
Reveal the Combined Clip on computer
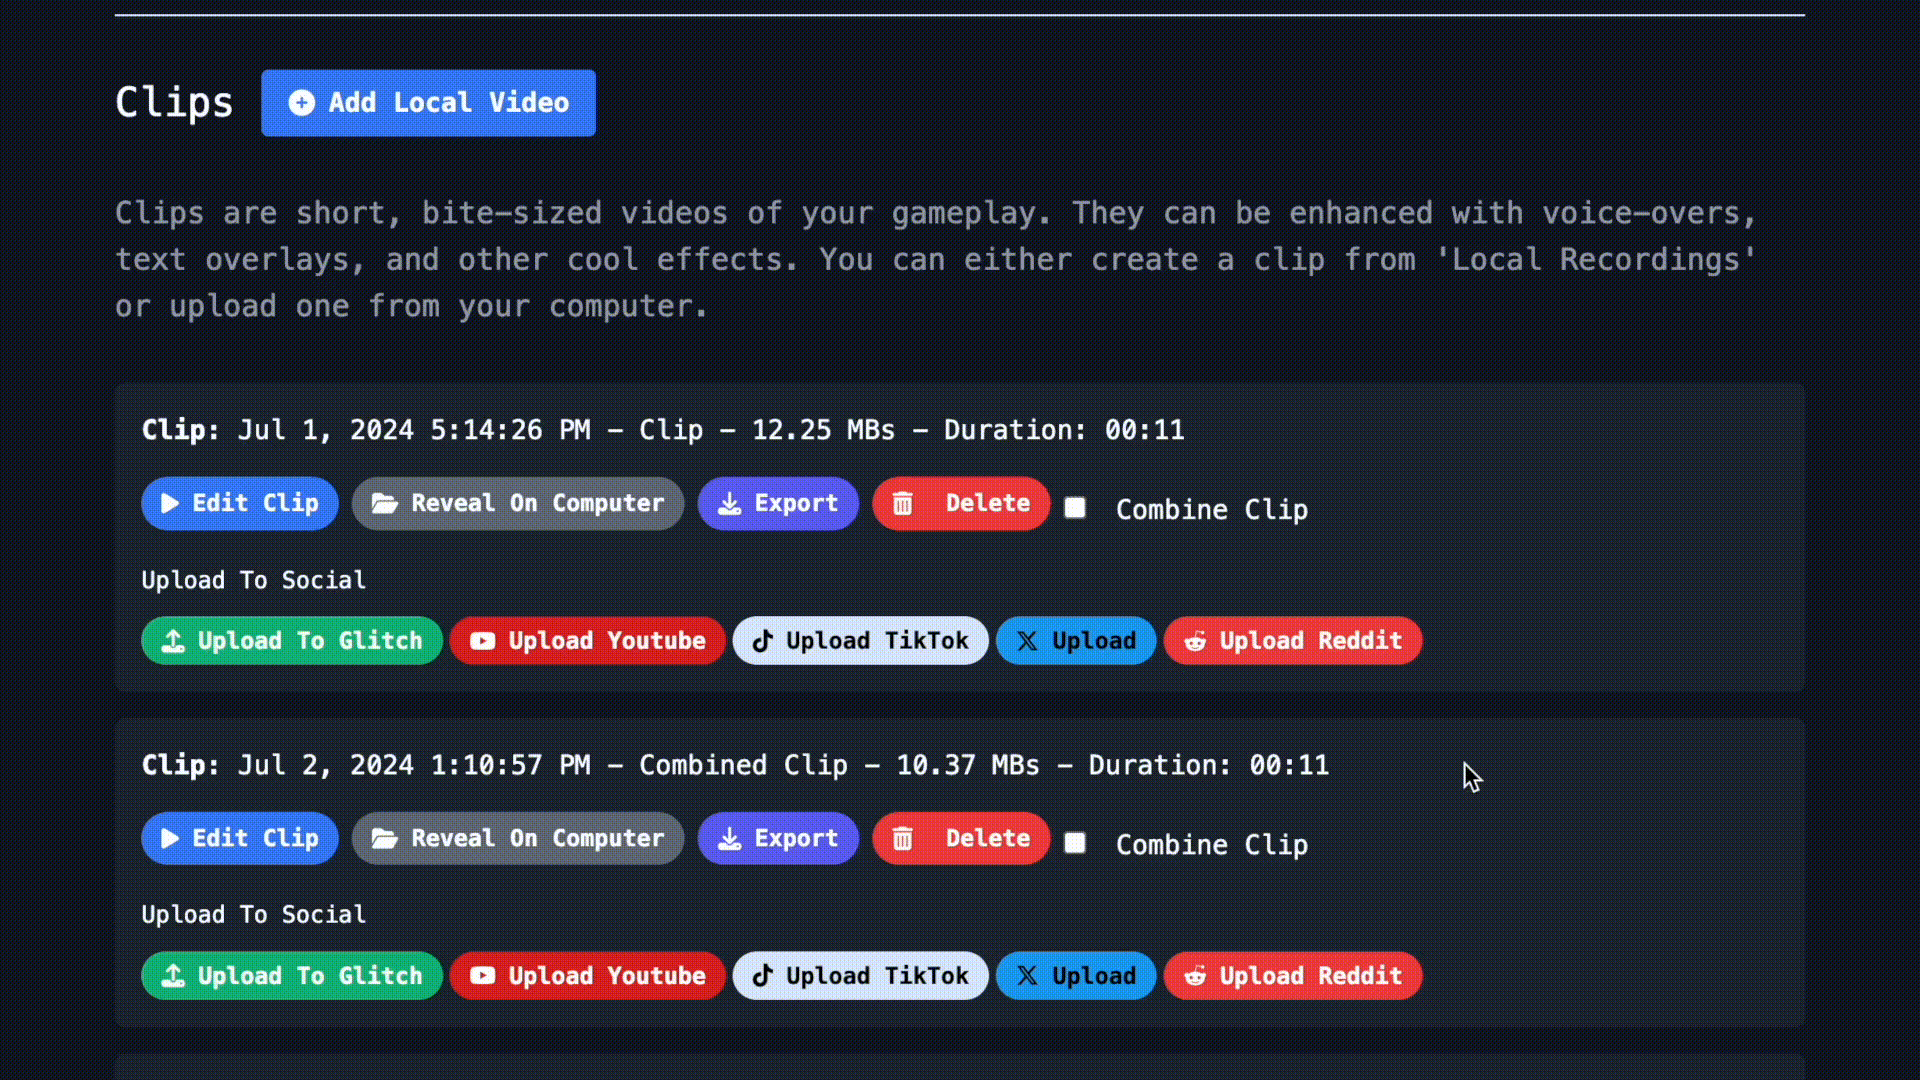click(517, 839)
